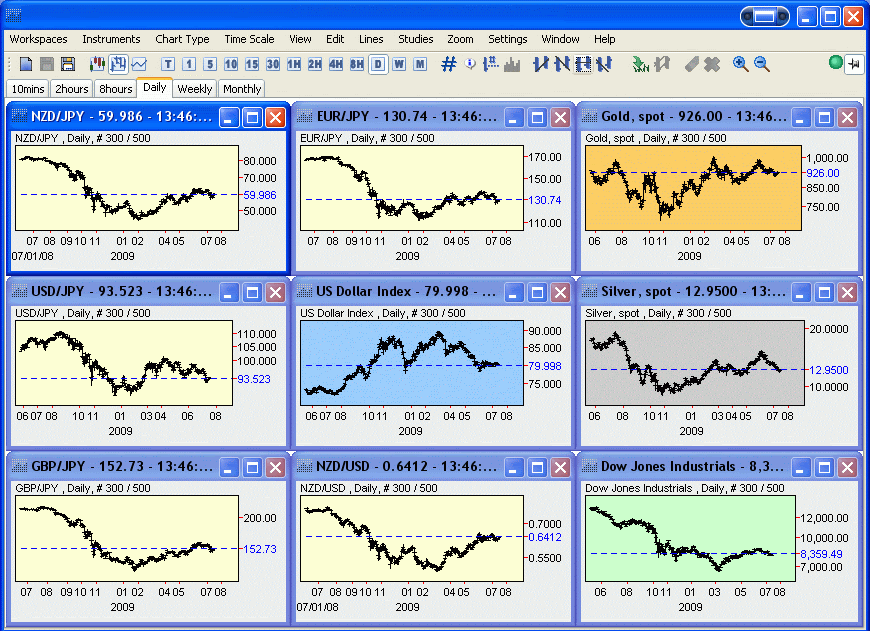This screenshot has width=870, height=631.
Task: Click NZD/JPY price label 59.986
Action: (x=260, y=195)
